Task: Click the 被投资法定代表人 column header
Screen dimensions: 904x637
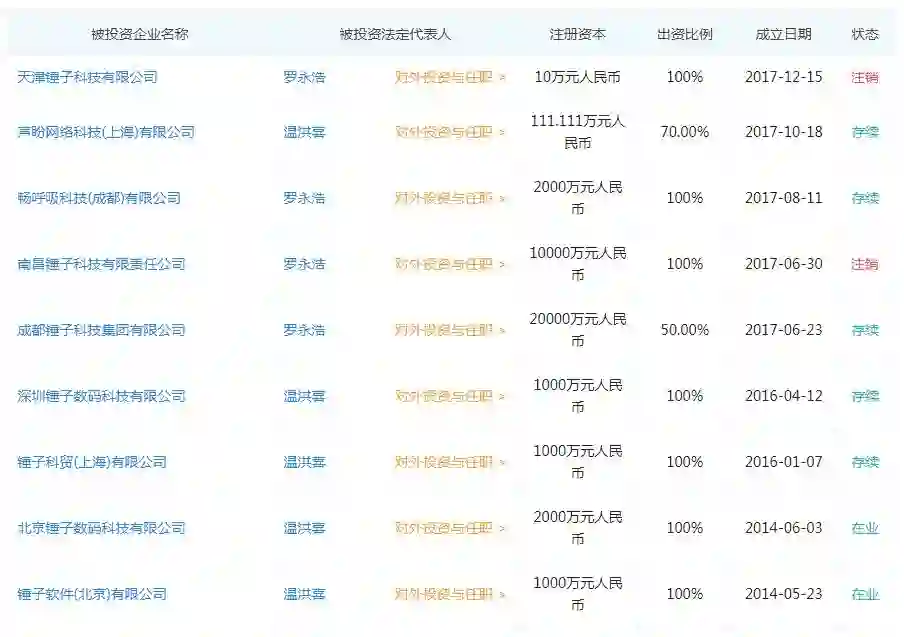Action: (395, 34)
